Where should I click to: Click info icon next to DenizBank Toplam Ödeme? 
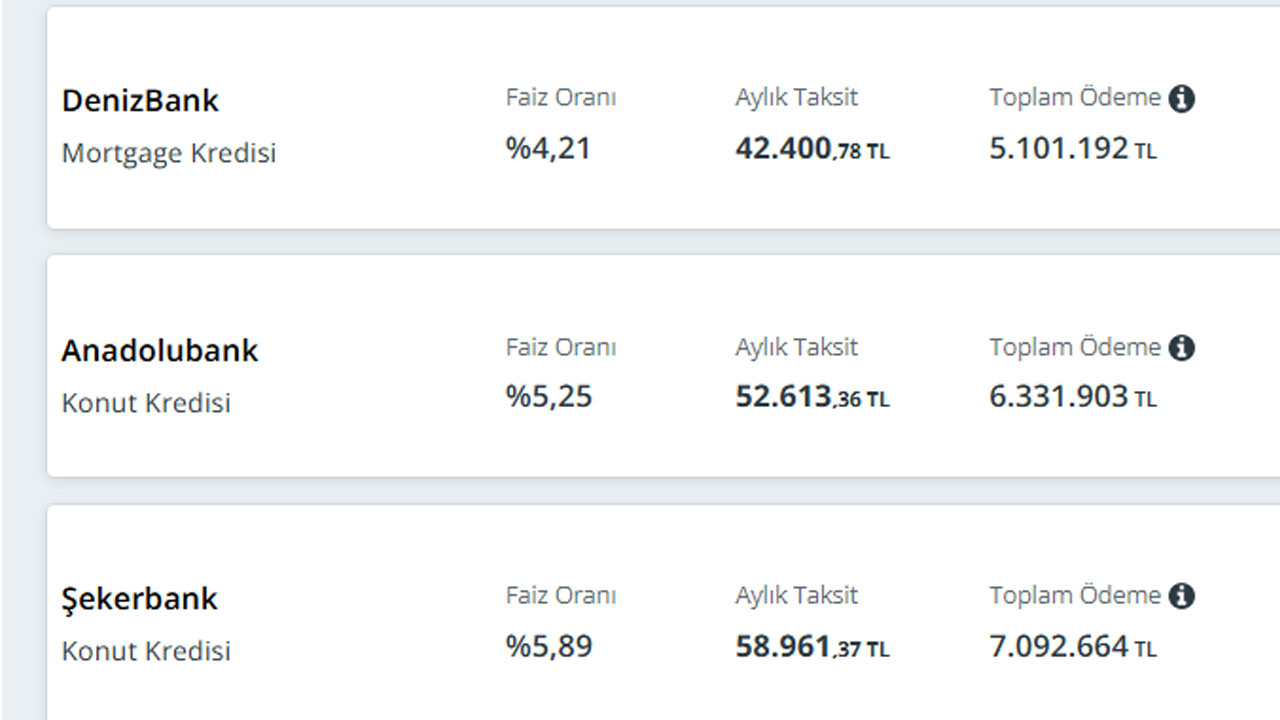[1181, 98]
